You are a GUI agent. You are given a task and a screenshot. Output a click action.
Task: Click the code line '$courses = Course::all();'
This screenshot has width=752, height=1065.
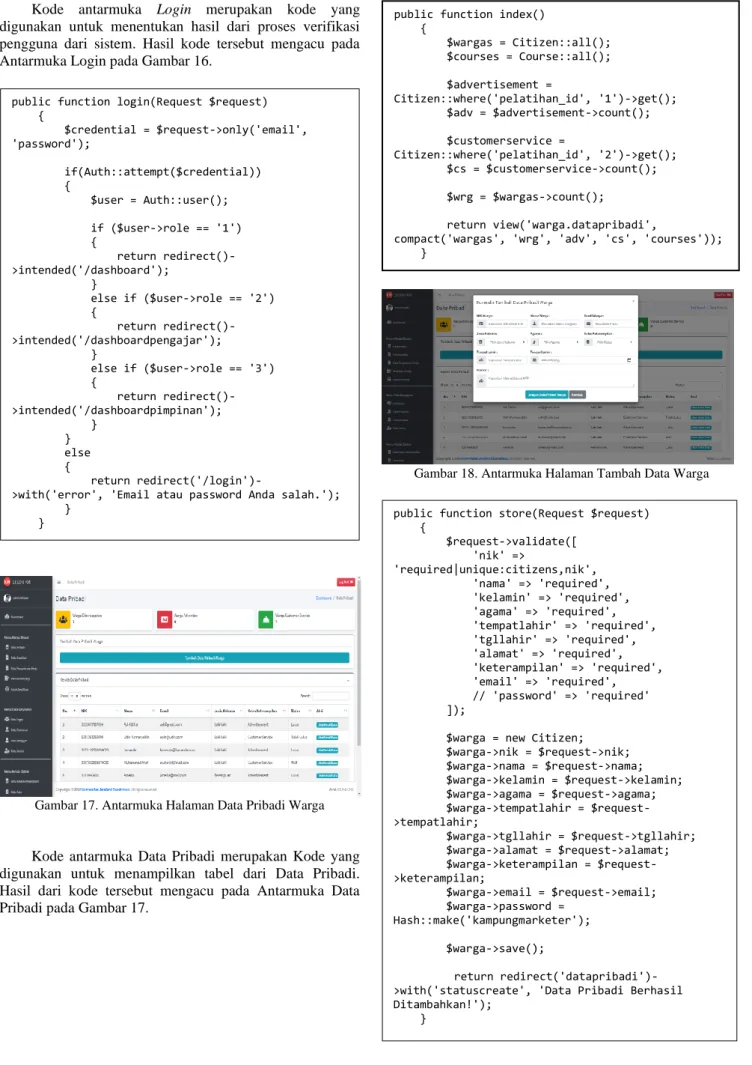pos(528,56)
